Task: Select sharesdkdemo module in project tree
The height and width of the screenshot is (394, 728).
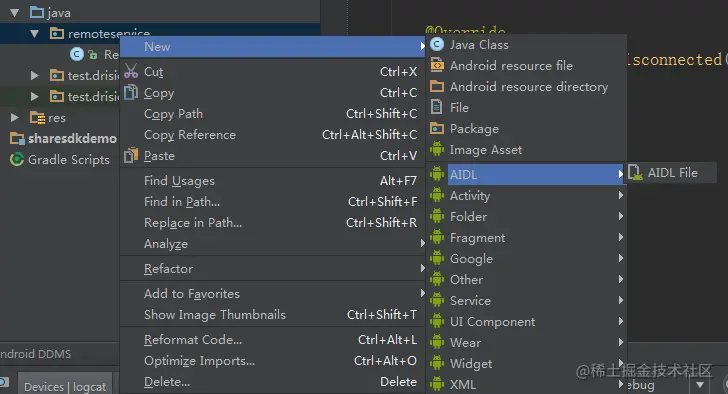Action: pyautogui.click(x=72, y=139)
